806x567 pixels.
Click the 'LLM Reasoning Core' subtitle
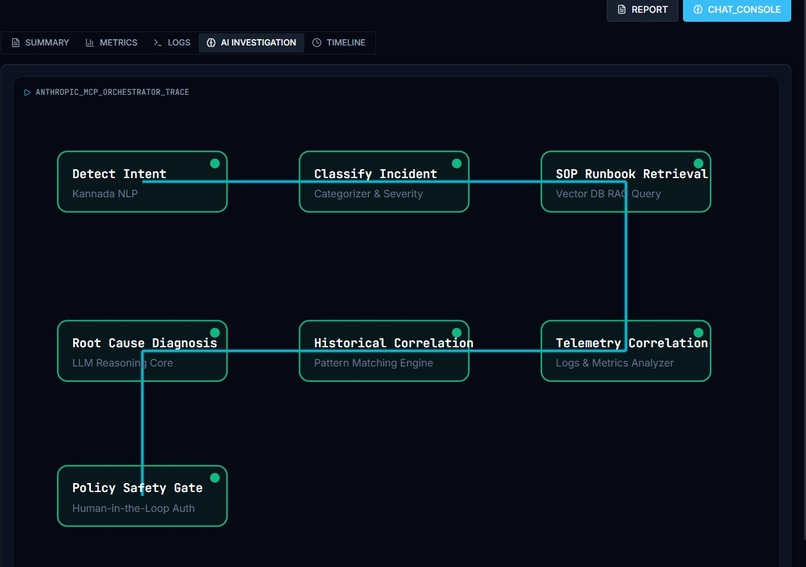[x=122, y=363]
